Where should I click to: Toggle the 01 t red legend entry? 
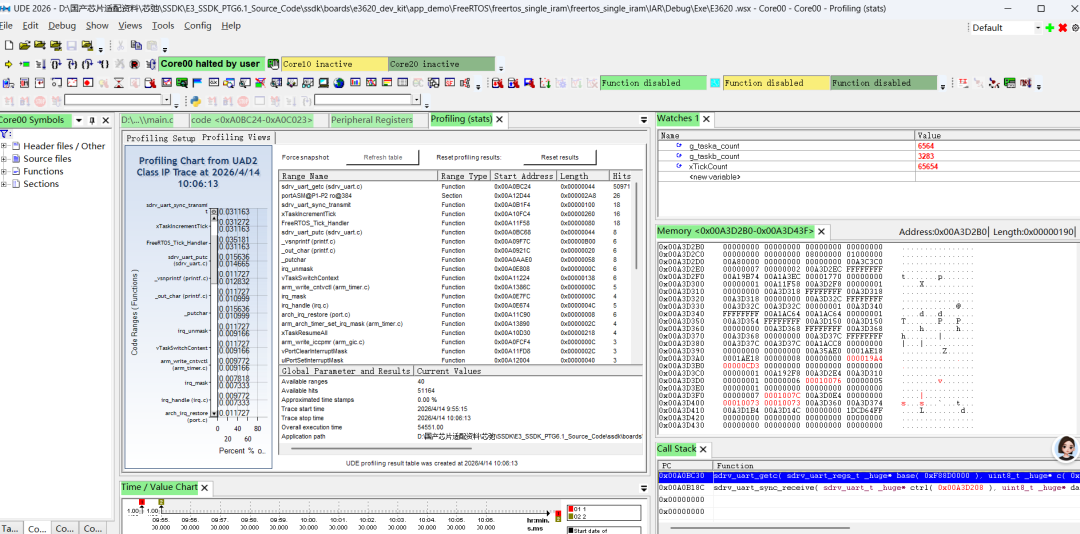pyautogui.click(x=574, y=509)
